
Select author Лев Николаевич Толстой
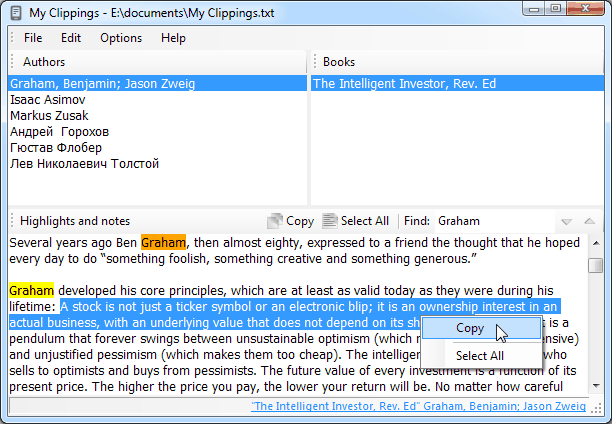(x=157, y=164)
